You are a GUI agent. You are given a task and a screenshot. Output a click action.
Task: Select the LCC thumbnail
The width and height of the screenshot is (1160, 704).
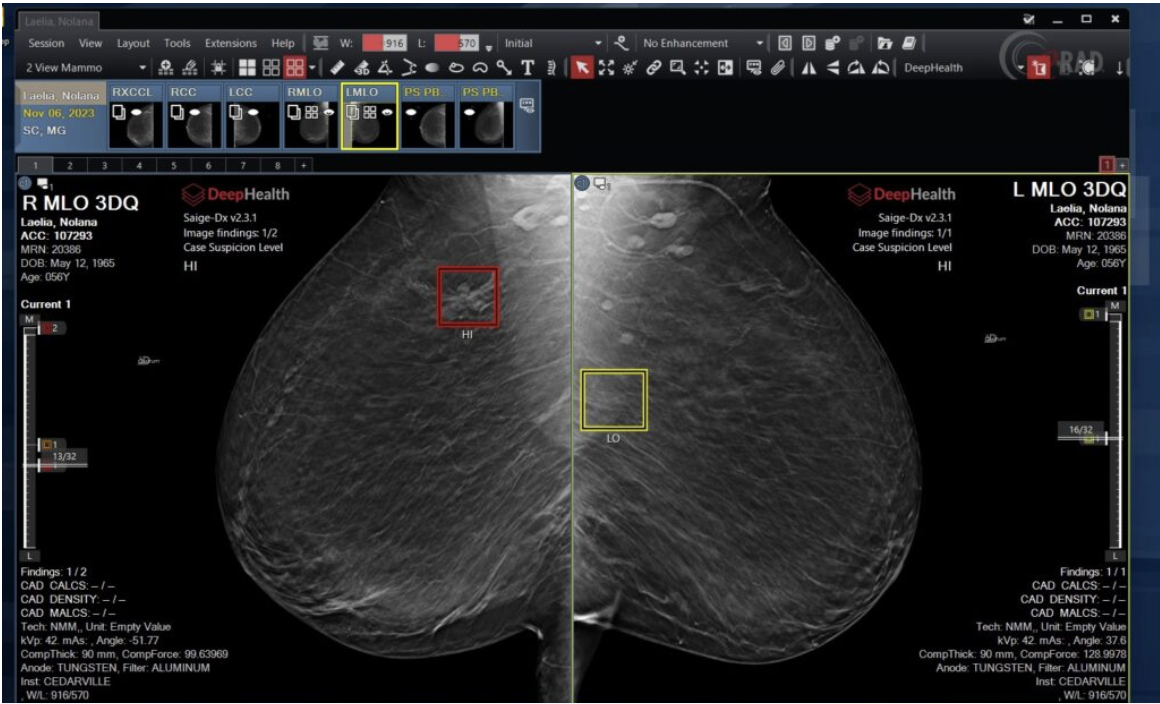click(252, 116)
